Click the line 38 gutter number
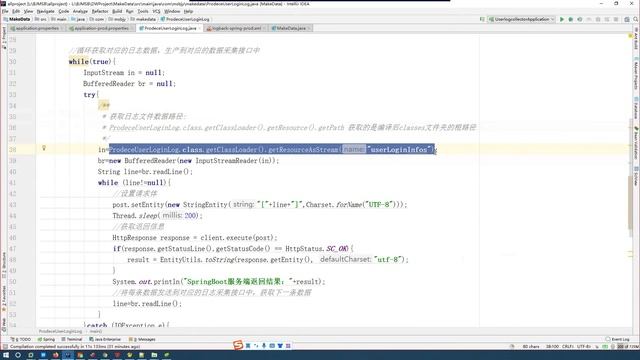This screenshot has width=640, height=360. [x=13, y=150]
